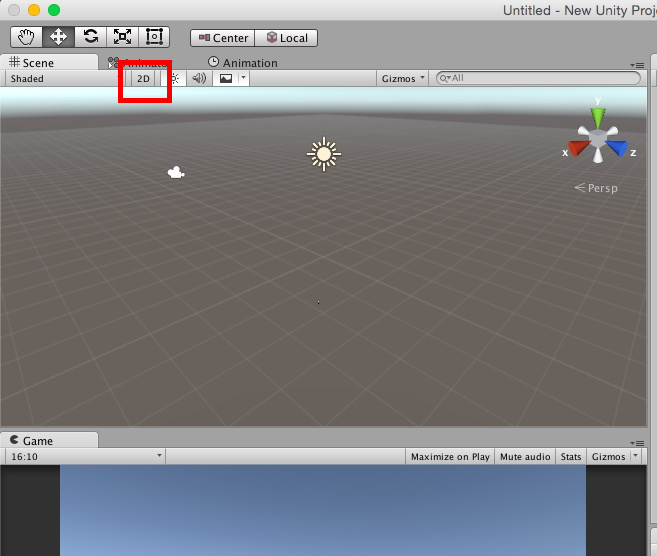This screenshot has width=657, height=556.
Task: Click the gizmo center cube
Action: coord(598,139)
